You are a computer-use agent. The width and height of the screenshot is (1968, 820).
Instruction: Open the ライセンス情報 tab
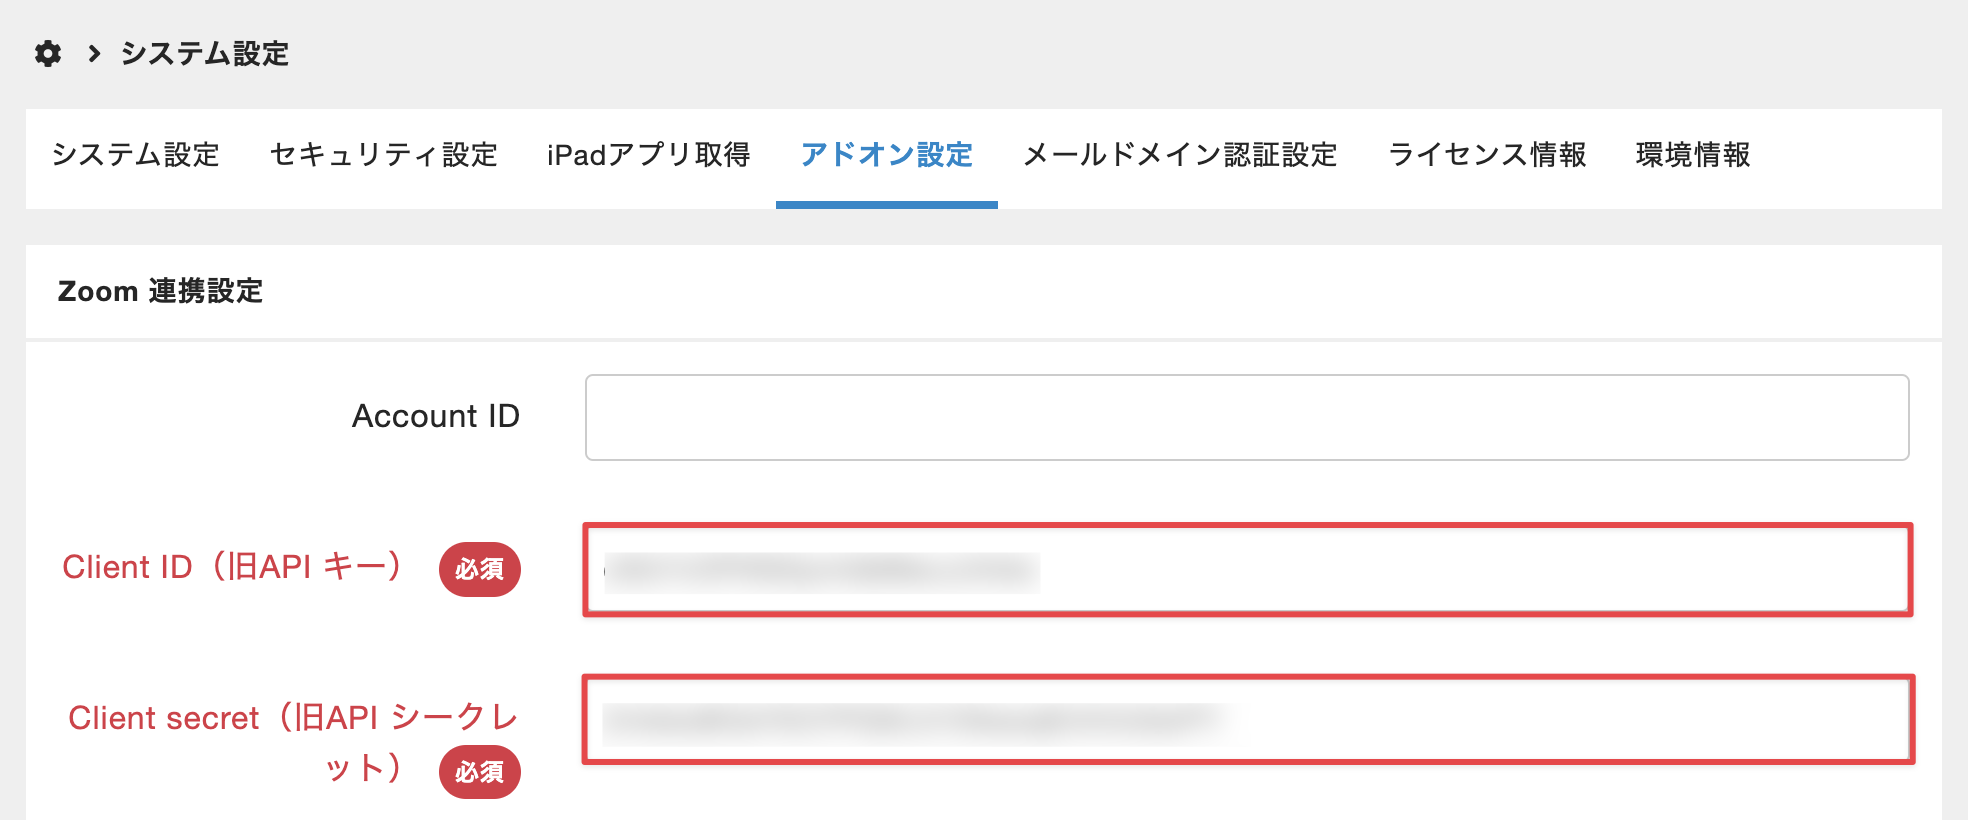click(x=1488, y=155)
